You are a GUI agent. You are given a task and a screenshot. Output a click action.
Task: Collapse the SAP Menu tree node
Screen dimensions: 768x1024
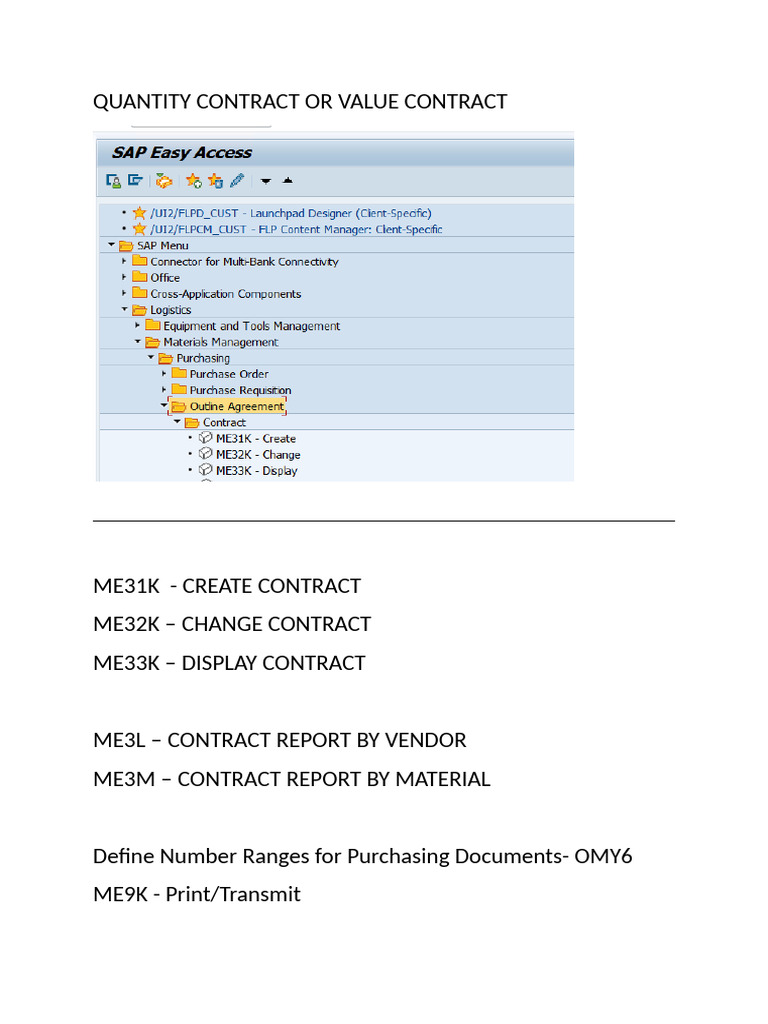tap(112, 245)
